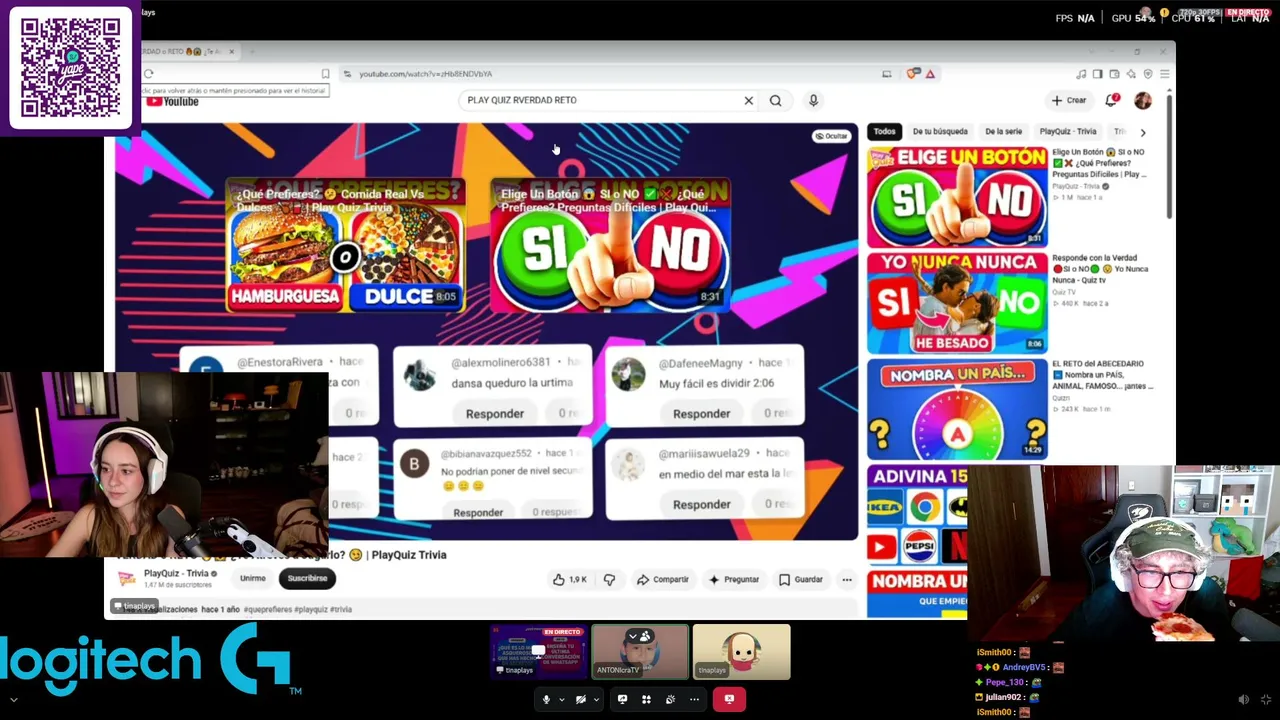Select the PlayQuiz - Trivia filter chip
Screen dimensions: 1280x720
pyautogui.click(x=1068, y=131)
